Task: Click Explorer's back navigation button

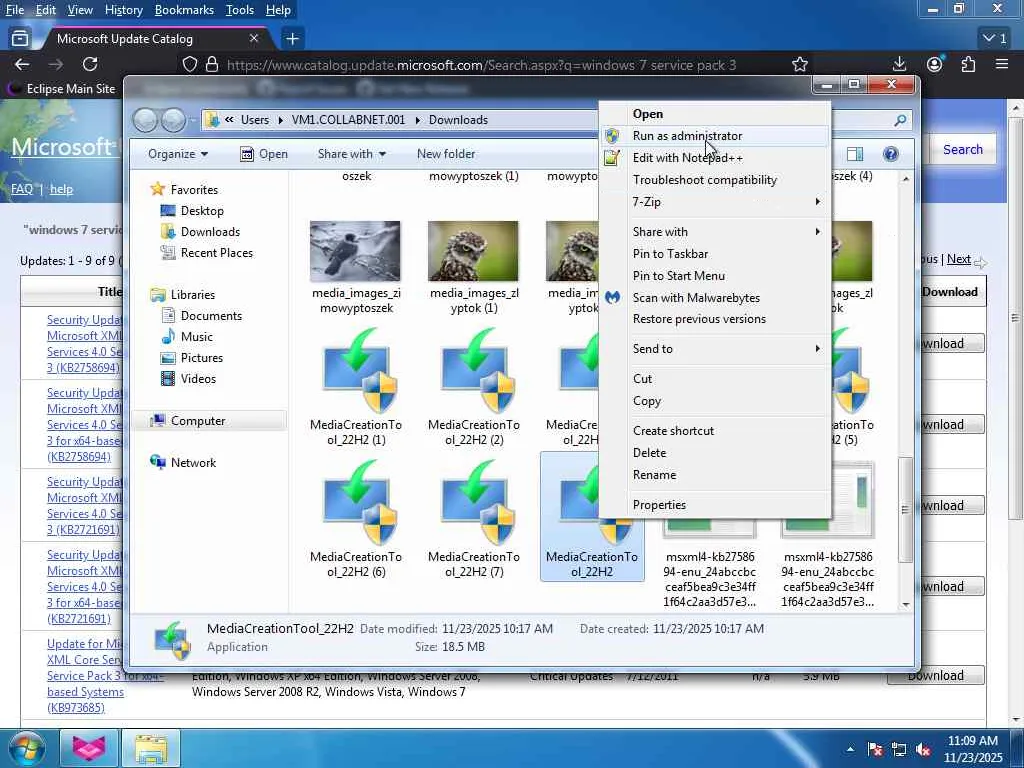Action: click(146, 120)
